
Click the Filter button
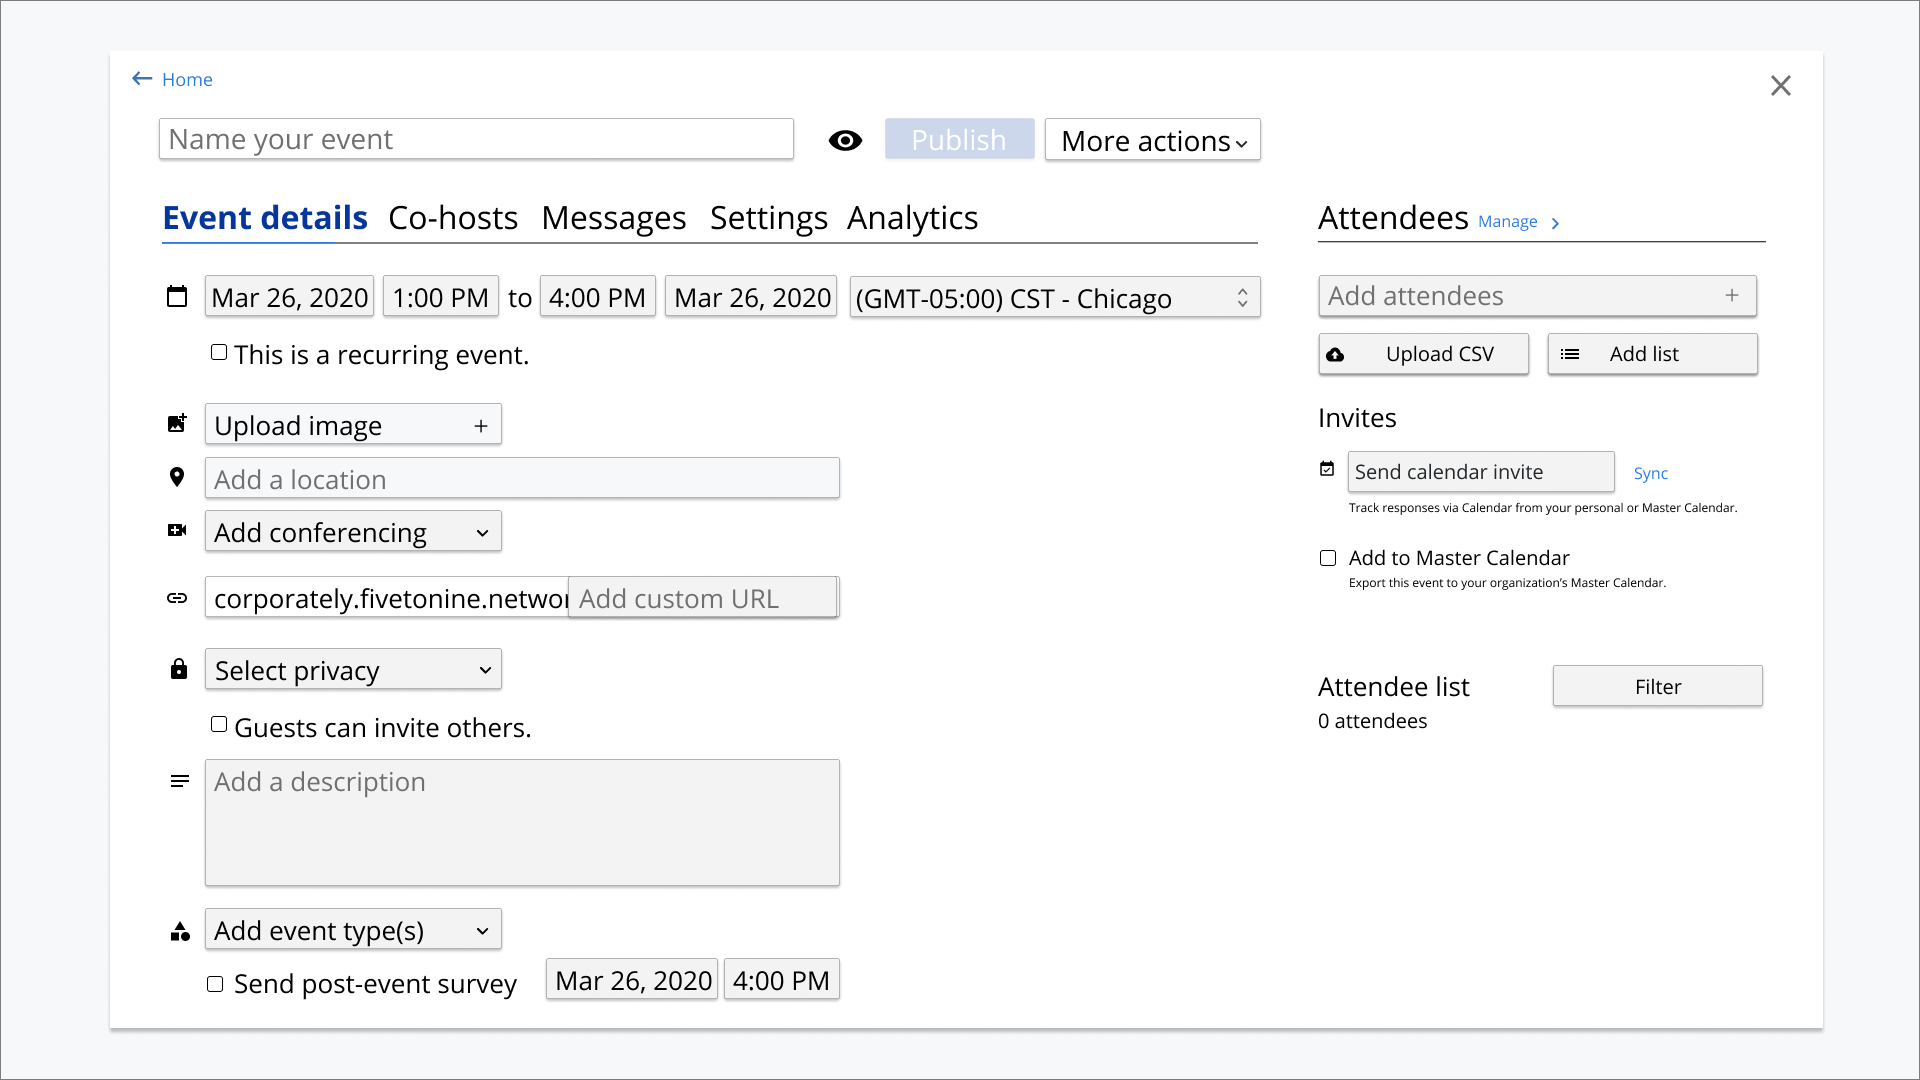coord(1658,686)
